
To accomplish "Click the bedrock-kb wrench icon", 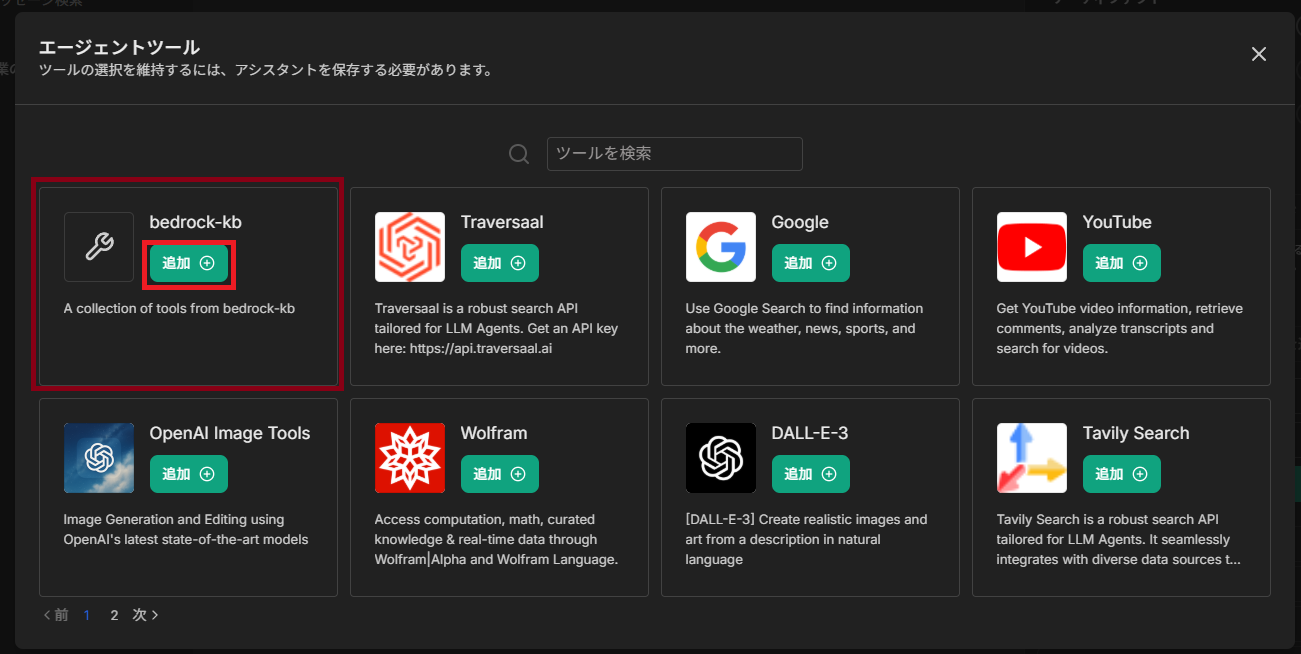I will (99, 247).
